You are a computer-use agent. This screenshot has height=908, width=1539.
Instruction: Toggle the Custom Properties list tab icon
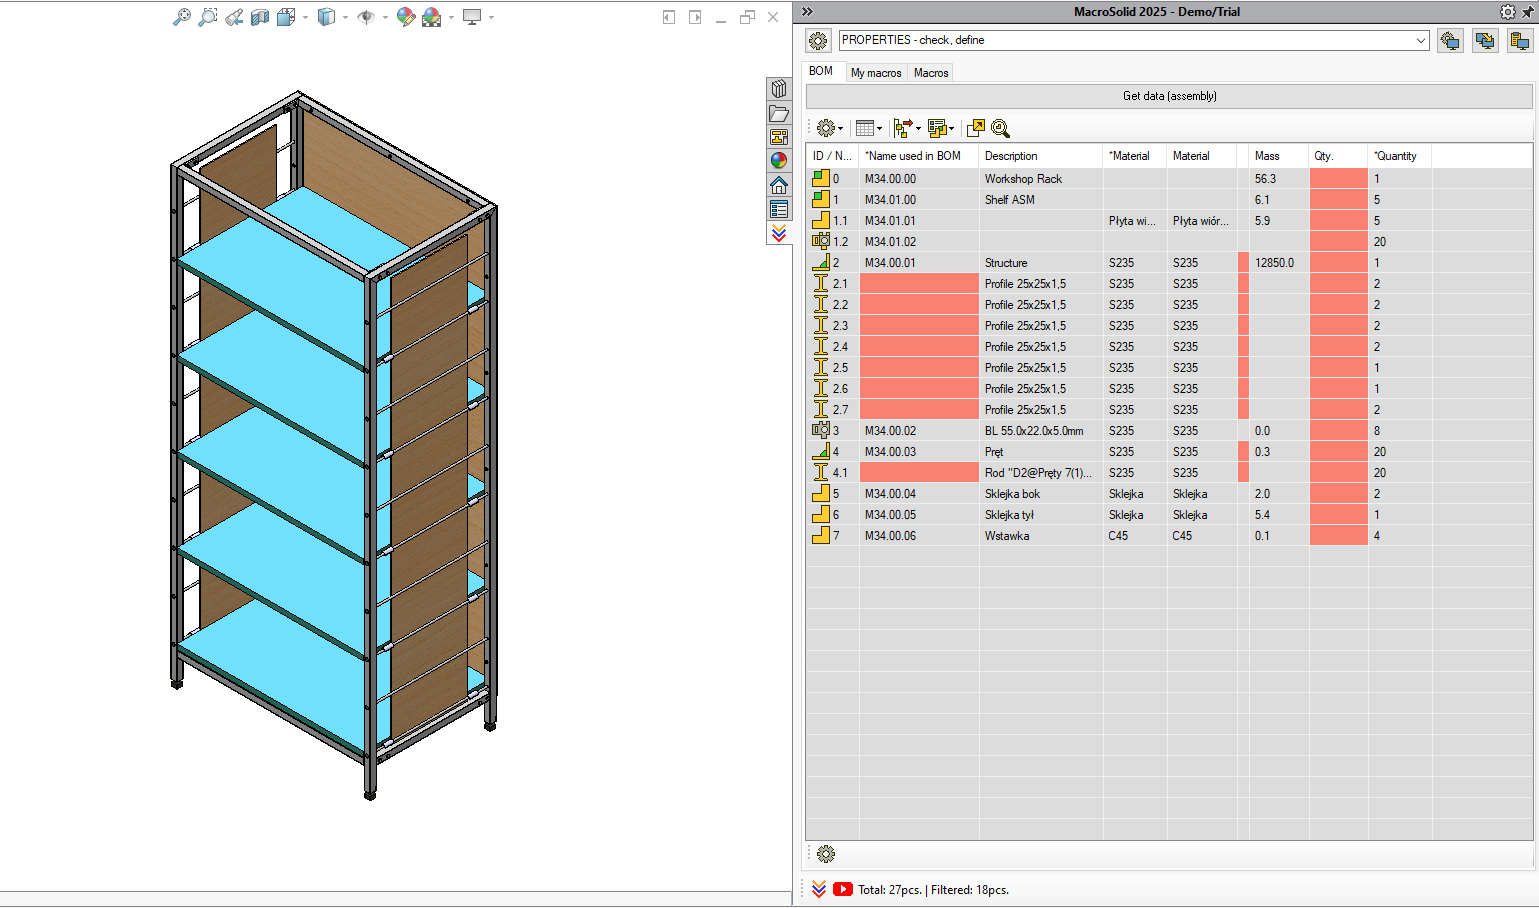[779, 209]
